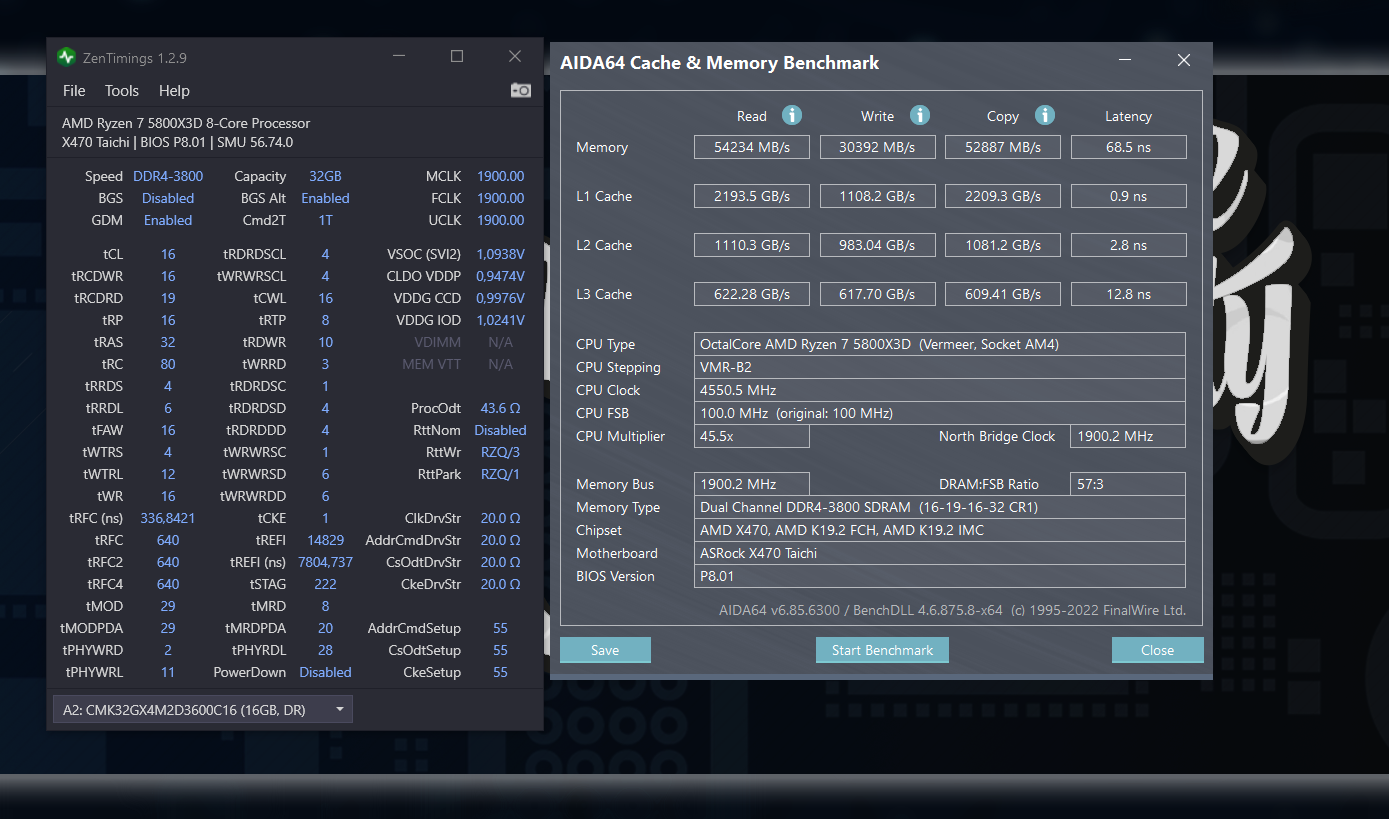Click the Write column info icon
Screen dimensions: 1389x819
coord(920,115)
